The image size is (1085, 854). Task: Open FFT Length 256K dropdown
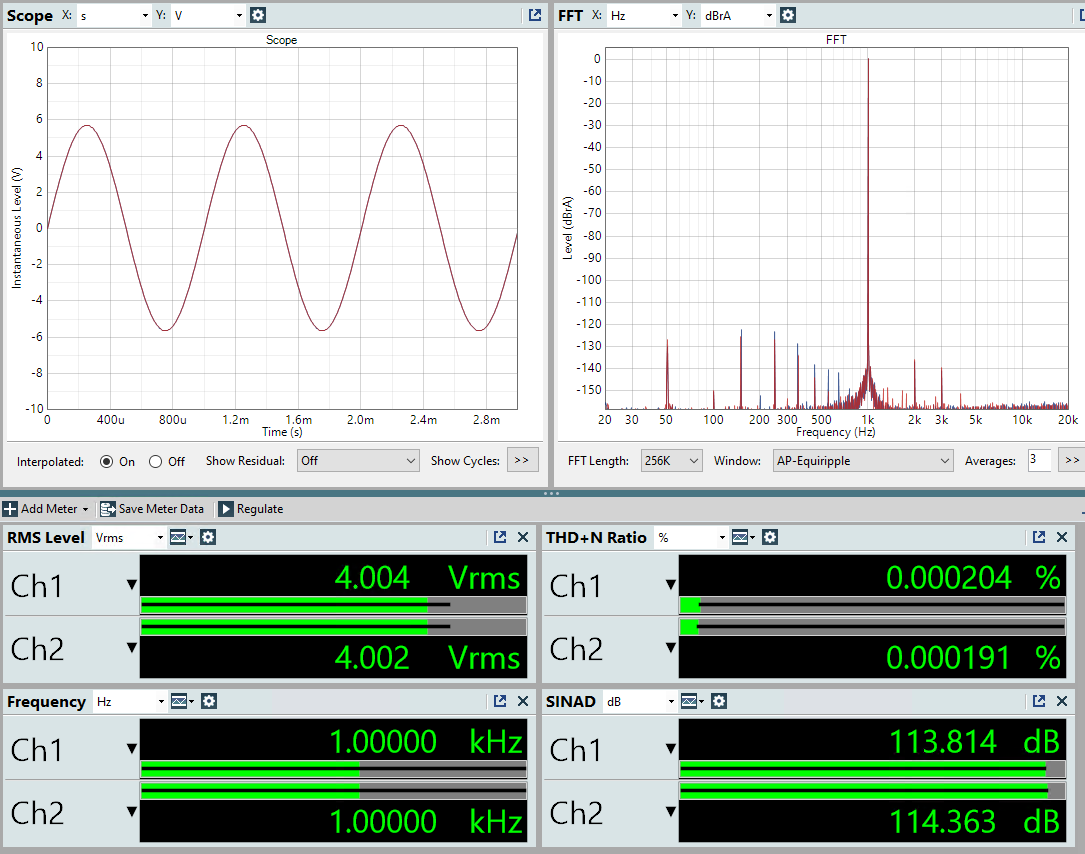point(671,461)
